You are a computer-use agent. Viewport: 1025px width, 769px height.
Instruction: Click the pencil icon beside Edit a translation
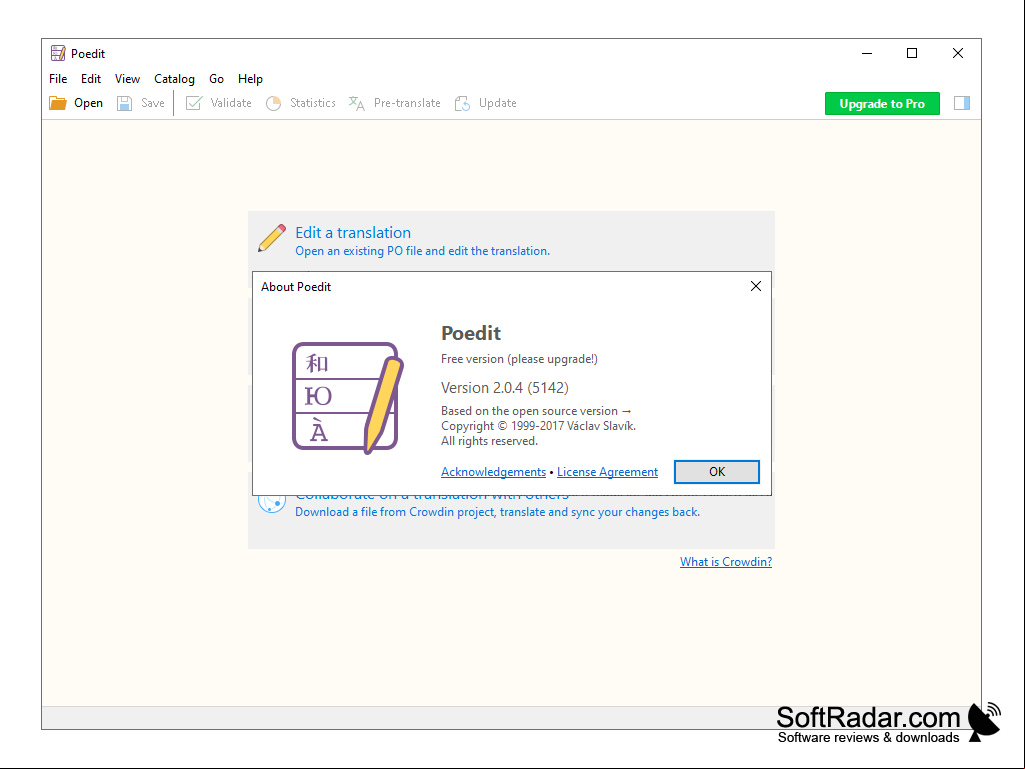(x=272, y=238)
